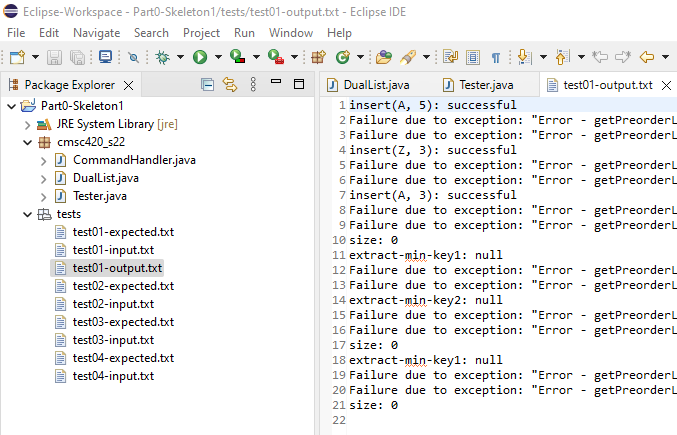Screen dimensions: 677x435
Task: Click the Next Annotation icon
Action: click(524, 57)
